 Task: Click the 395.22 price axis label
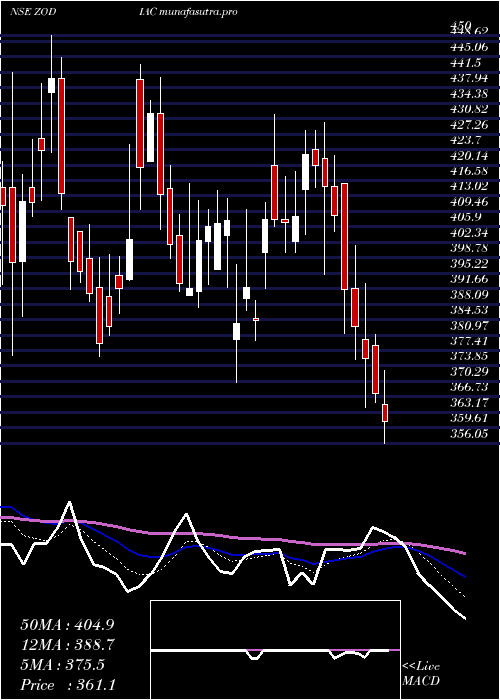click(x=468, y=263)
